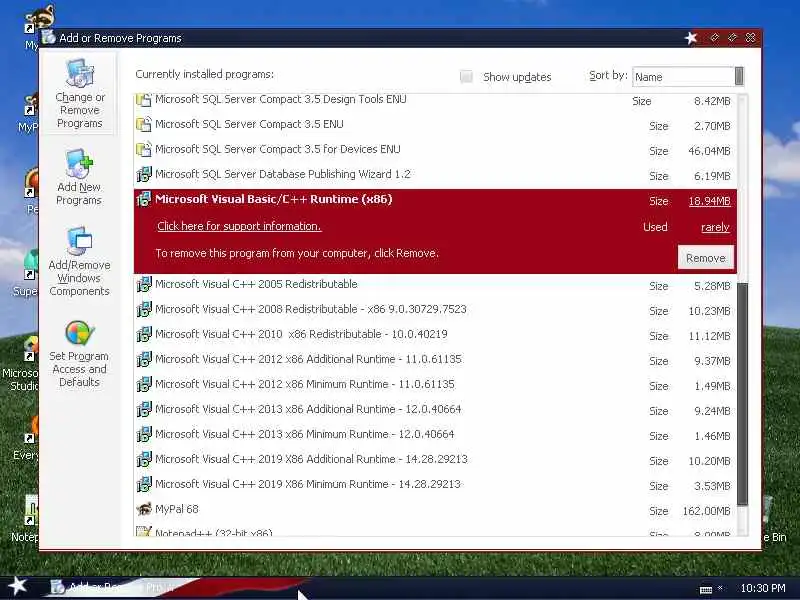Open Click here for support information link
Viewport: 800px width, 600px height.
tap(239, 227)
